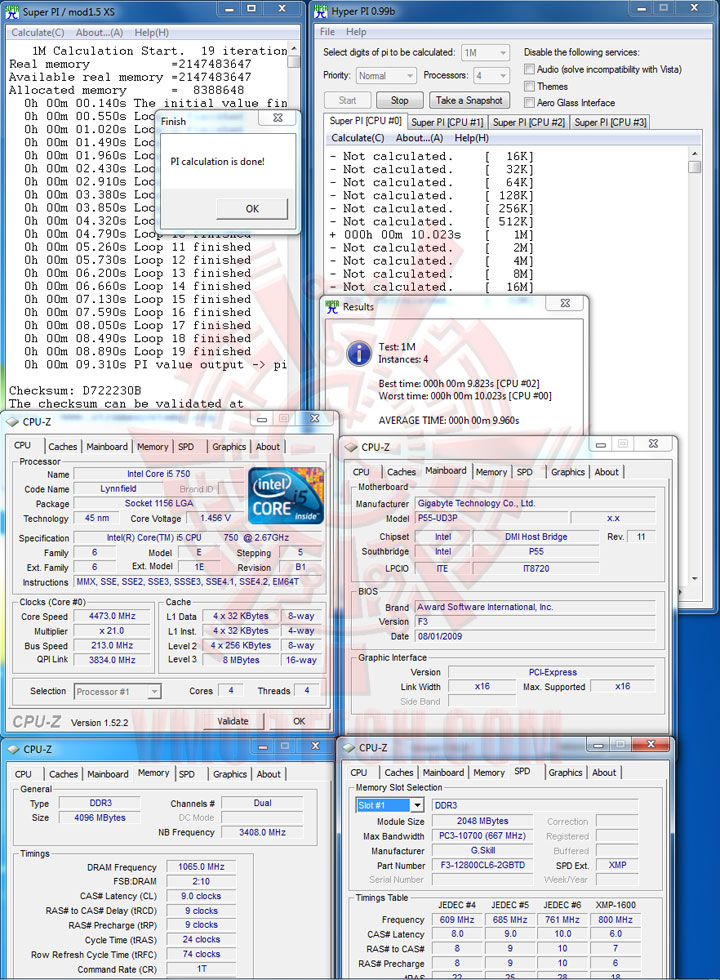Open SPD tab in CPU-Z Mainboard window

point(525,472)
